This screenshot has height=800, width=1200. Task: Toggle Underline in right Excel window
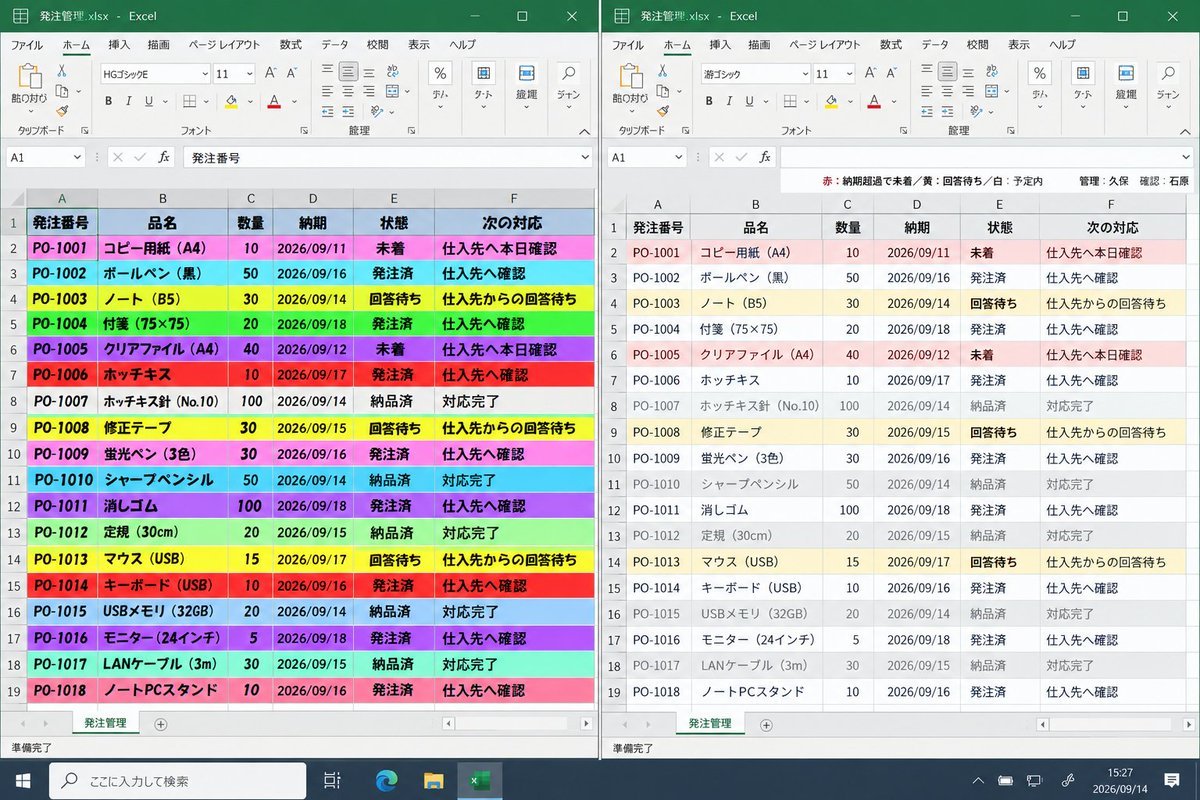(x=749, y=101)
